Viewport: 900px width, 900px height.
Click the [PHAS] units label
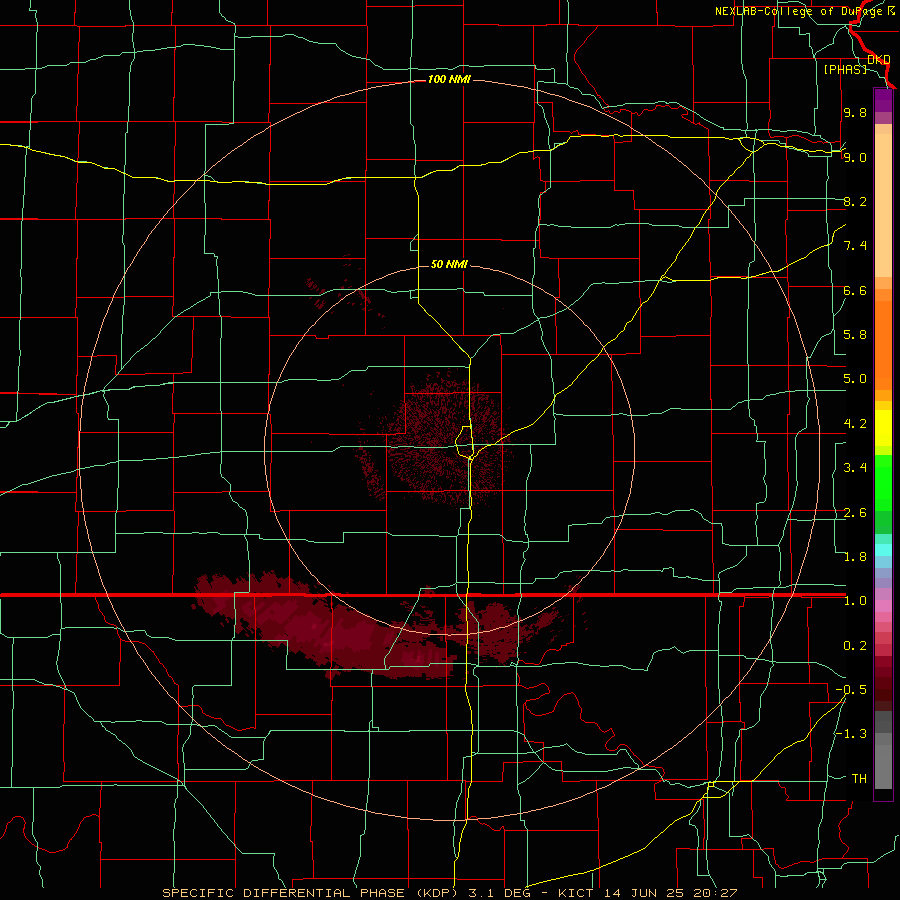point(845,70)
